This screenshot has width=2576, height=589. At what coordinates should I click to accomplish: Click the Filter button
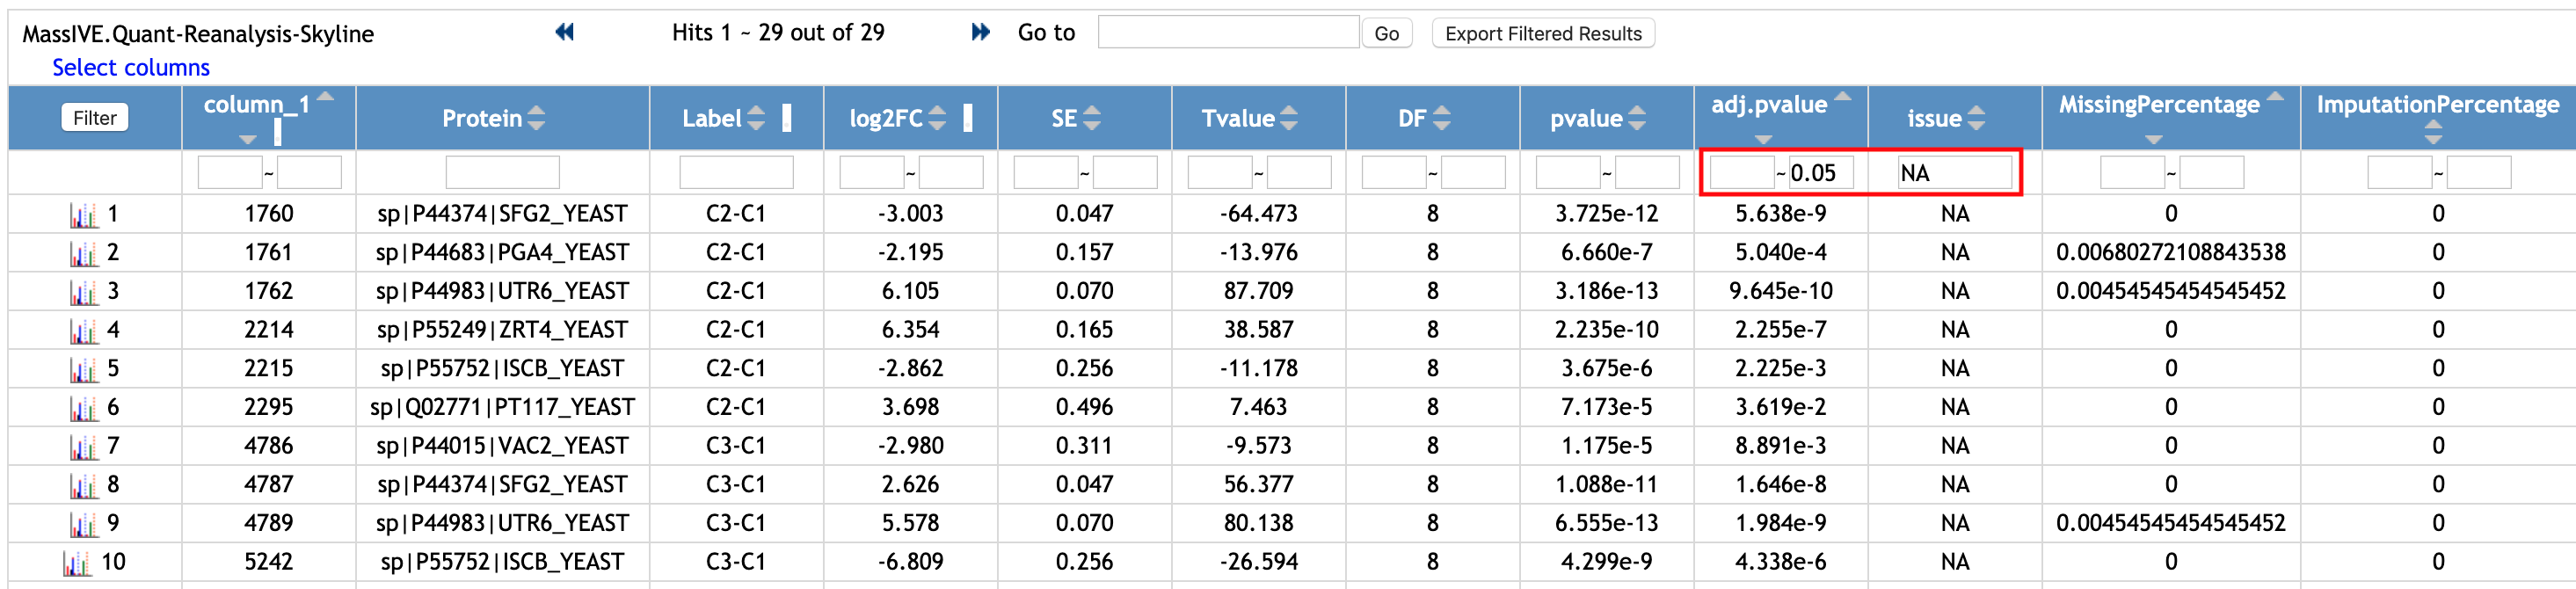(x=95, y=118)
